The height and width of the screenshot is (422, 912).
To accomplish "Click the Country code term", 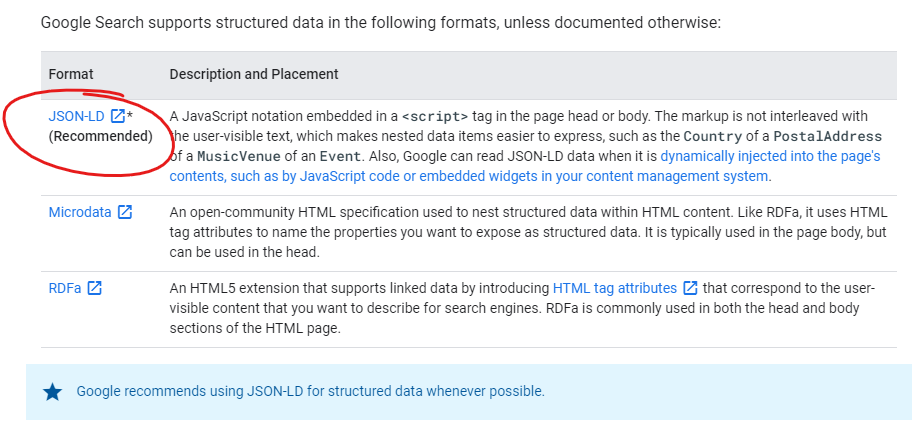I will (712, 137).
